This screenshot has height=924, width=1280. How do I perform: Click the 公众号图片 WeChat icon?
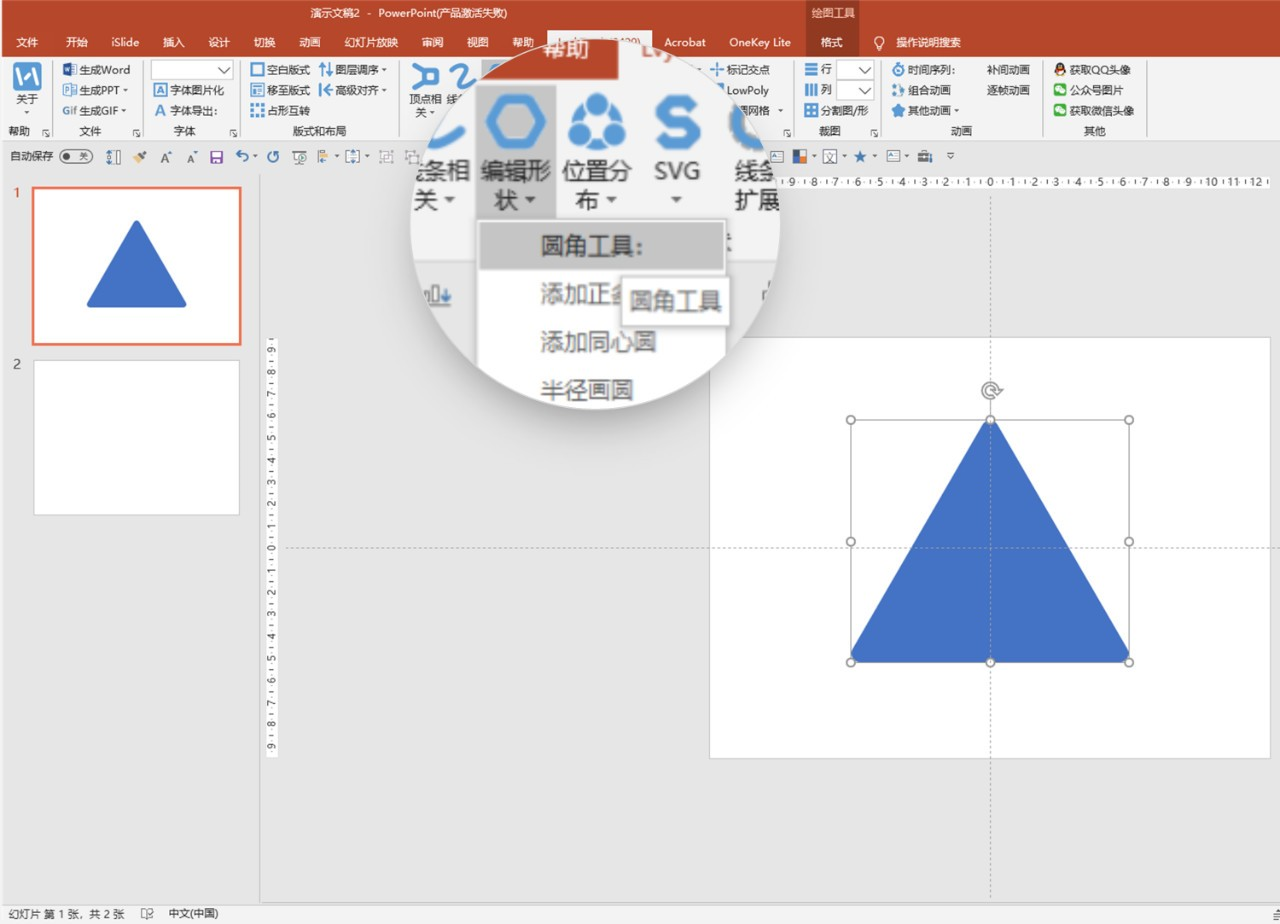point(1060,90)
